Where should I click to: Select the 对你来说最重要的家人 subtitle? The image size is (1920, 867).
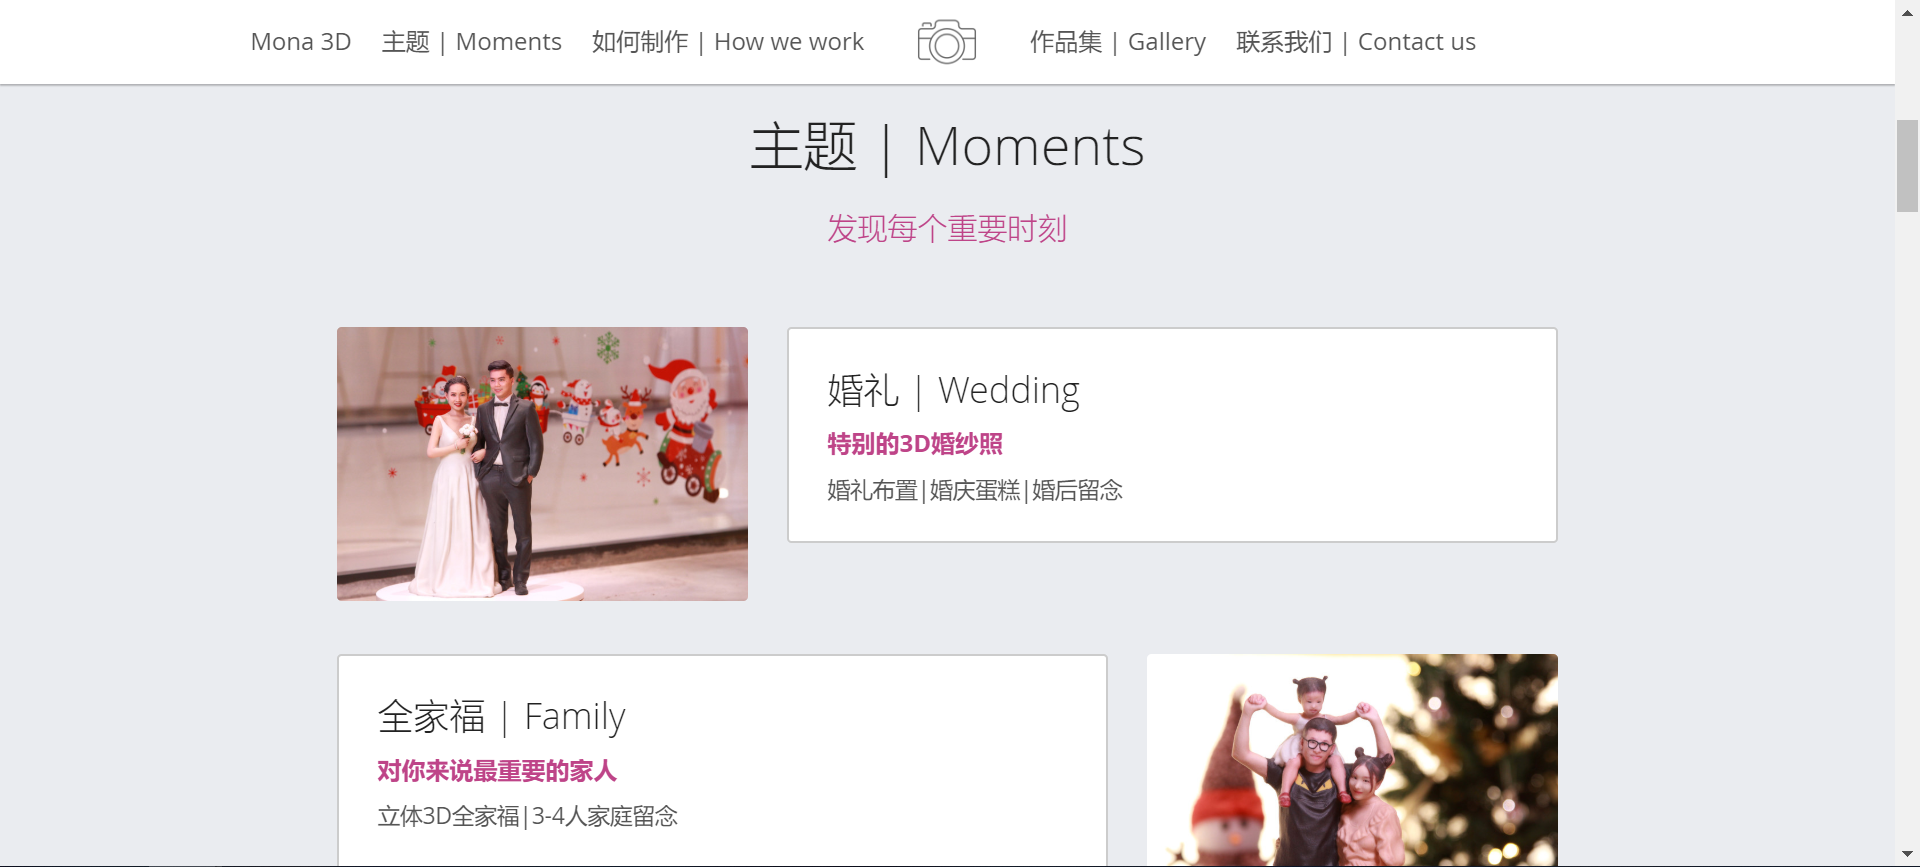point(497,771)
